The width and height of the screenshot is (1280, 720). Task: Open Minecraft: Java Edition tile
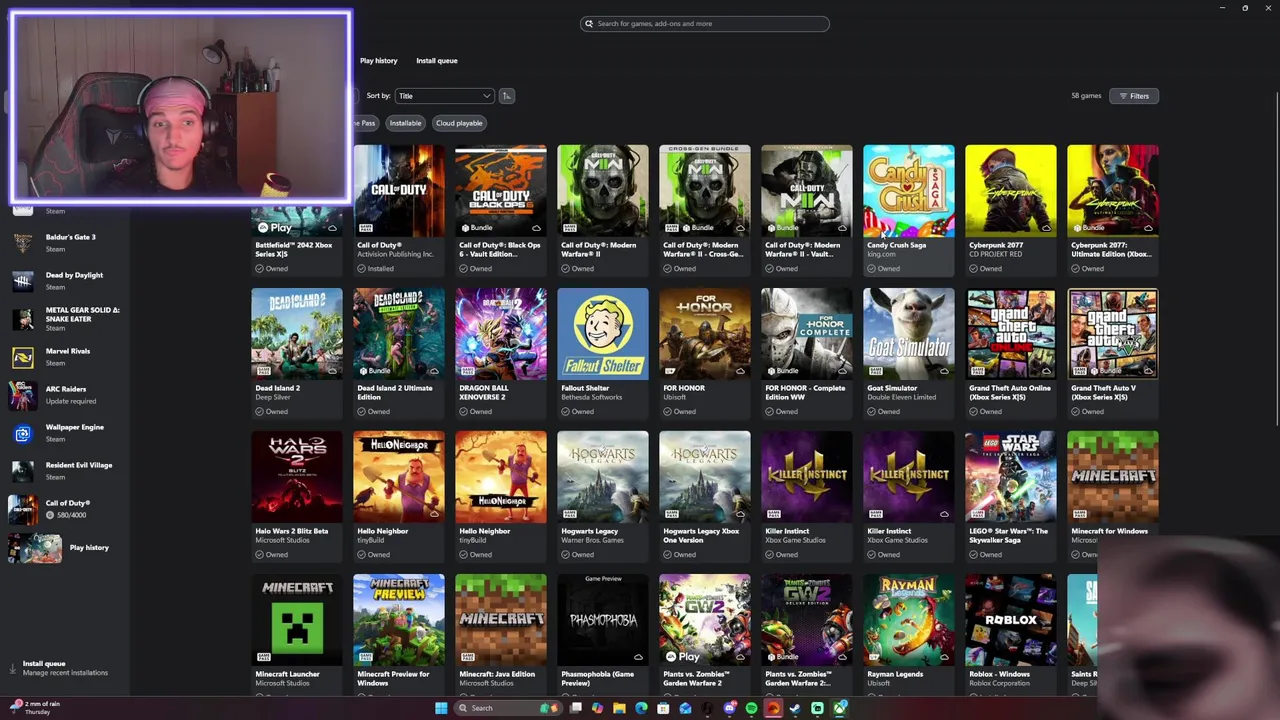pyautogui.click(x=501, y=633)
